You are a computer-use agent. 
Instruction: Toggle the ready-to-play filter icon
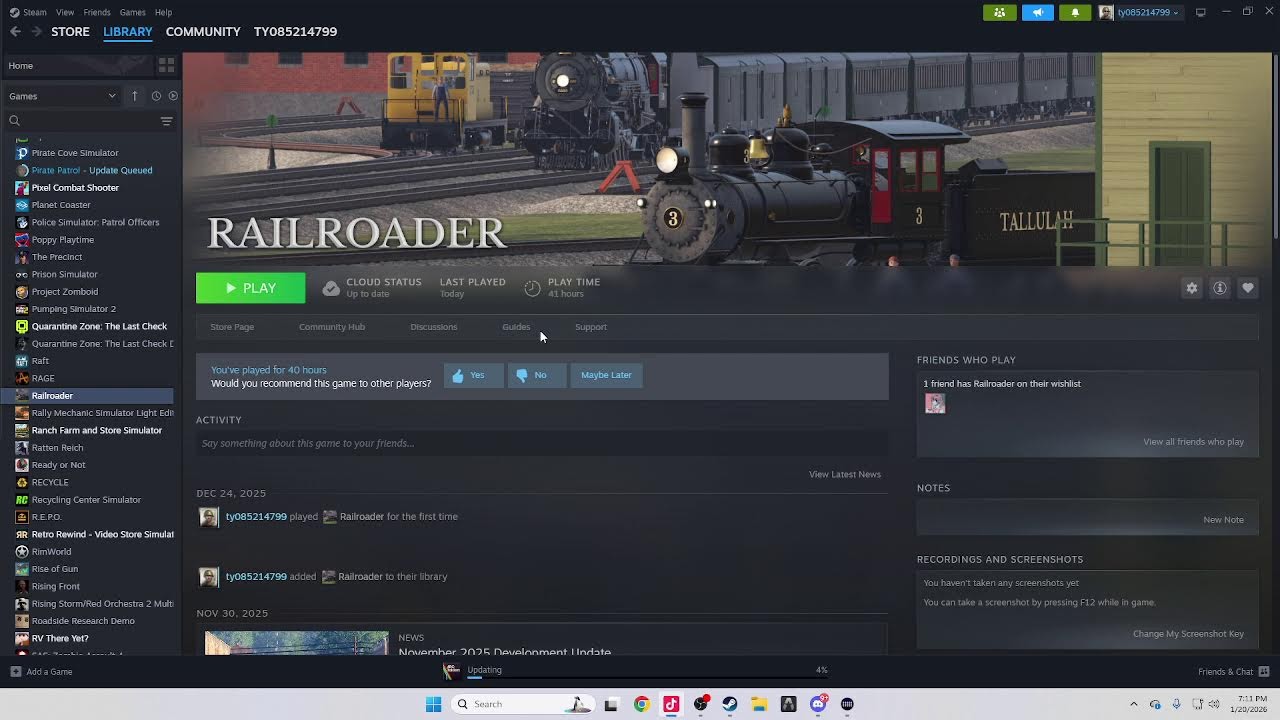(x=173, y=96)
